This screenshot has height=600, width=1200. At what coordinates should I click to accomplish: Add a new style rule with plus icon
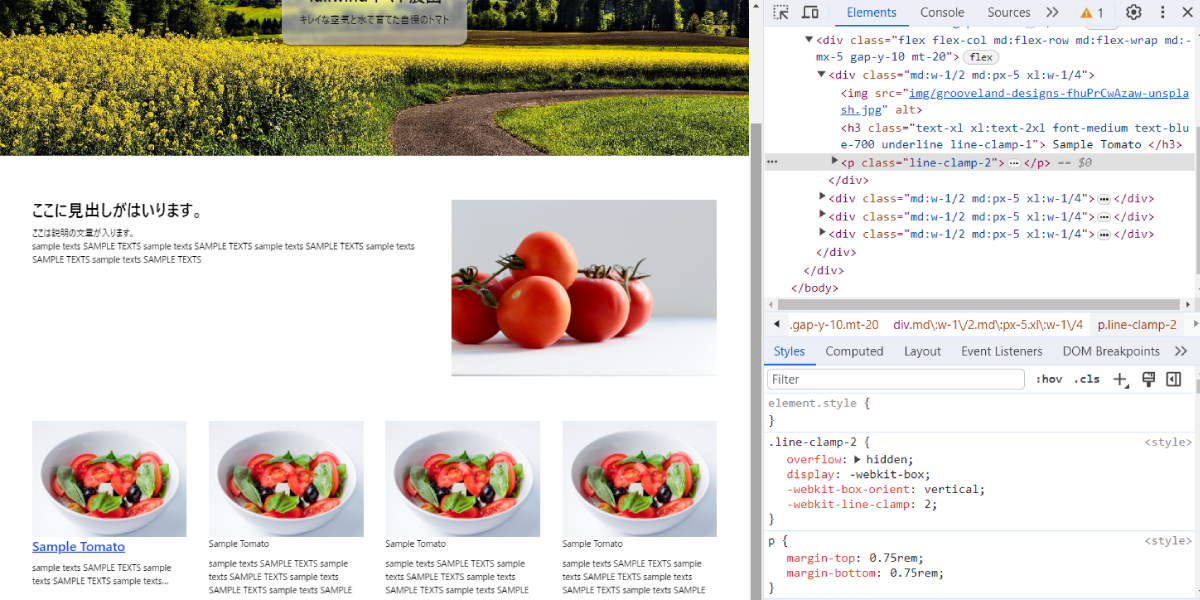1120,380
